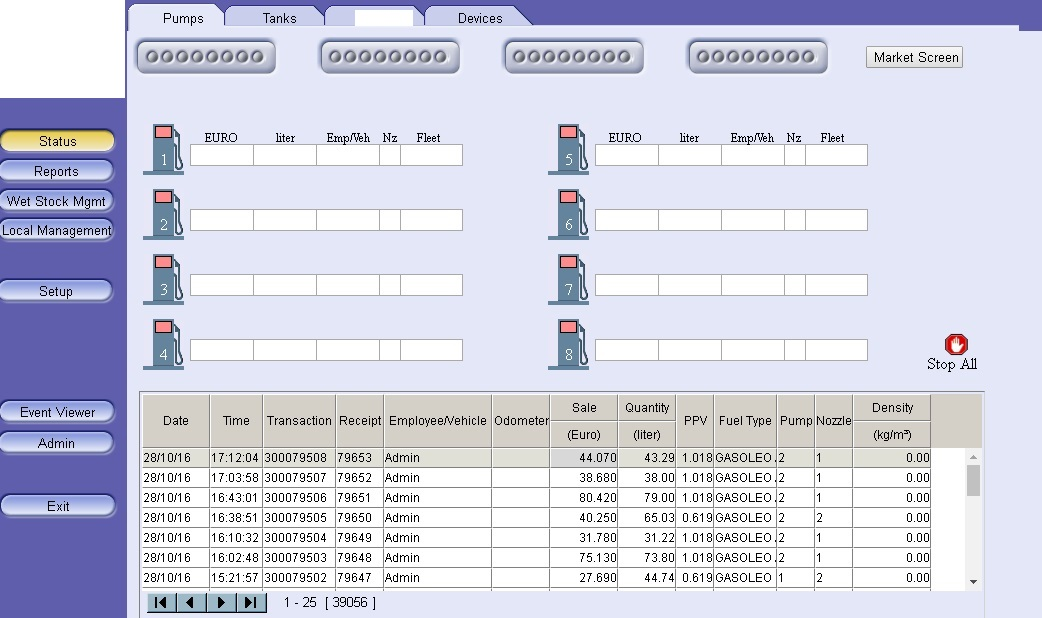Screen dimensions: 1042x618
Task: Select the pump 6 fuel dispenser icon
Action: (570, 215)
